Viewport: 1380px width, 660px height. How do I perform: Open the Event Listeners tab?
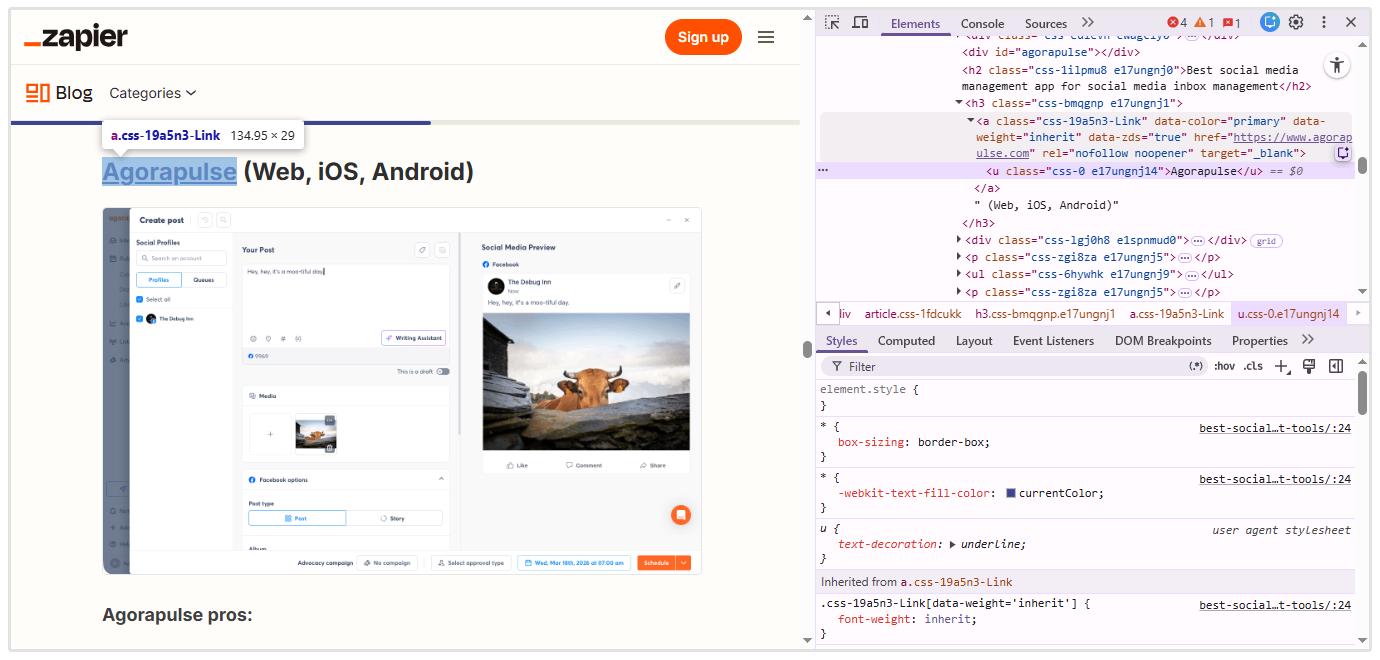click(1054, 341)
